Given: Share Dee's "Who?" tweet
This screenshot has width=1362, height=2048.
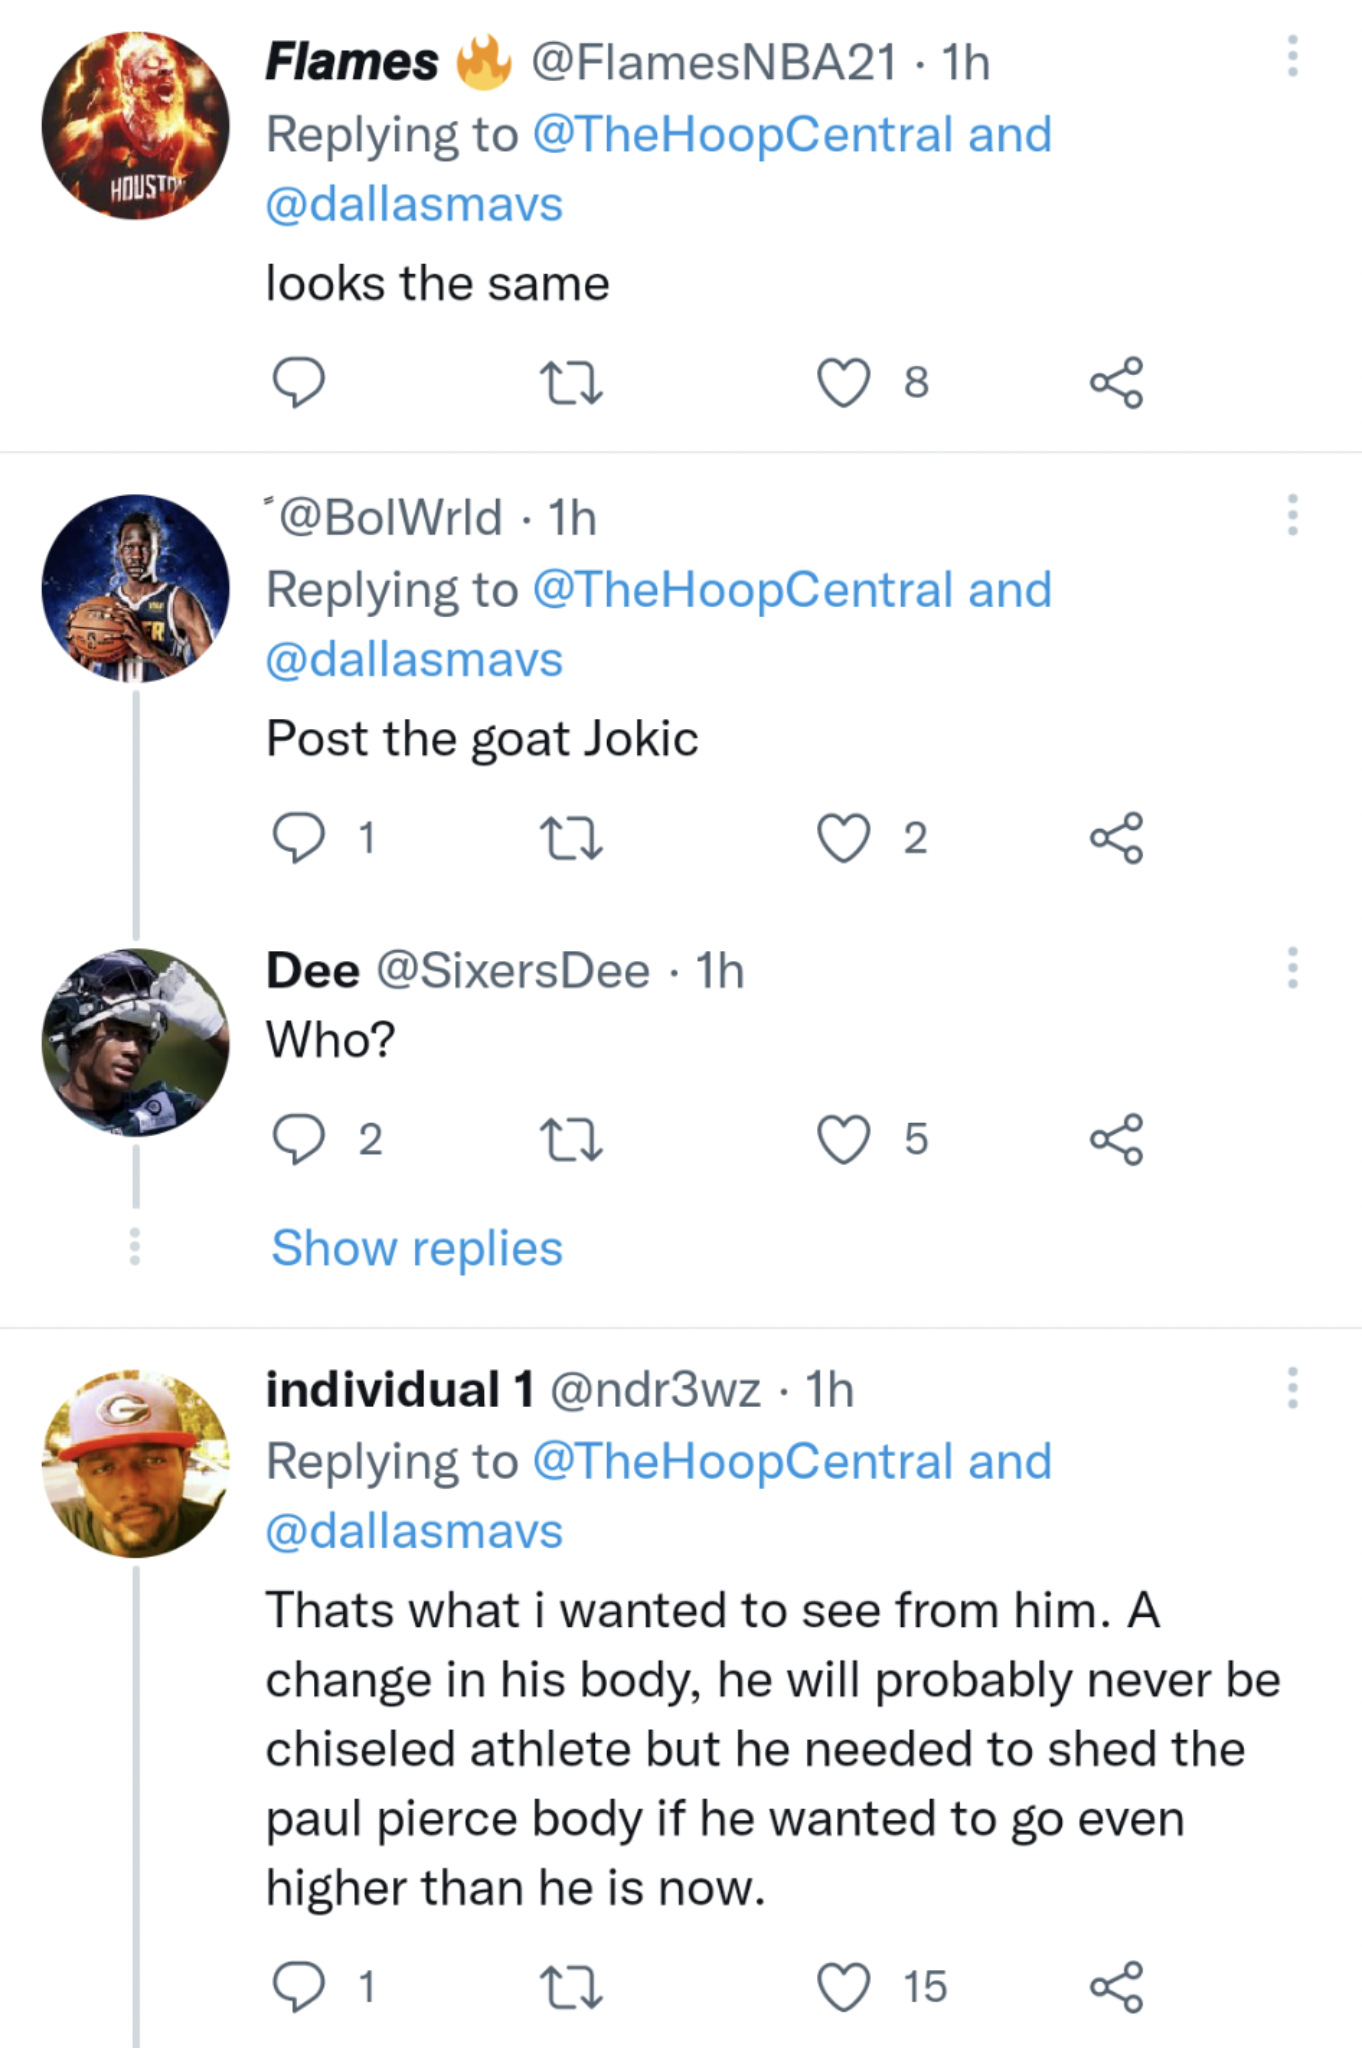Looking at the screenshot, I should [x=1116, y=1140].
